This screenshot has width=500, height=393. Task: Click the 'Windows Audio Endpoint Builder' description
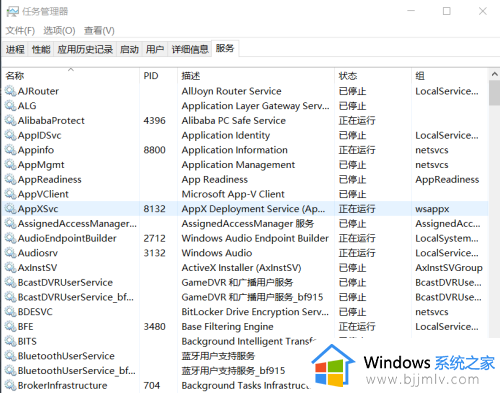pos(255,238)
